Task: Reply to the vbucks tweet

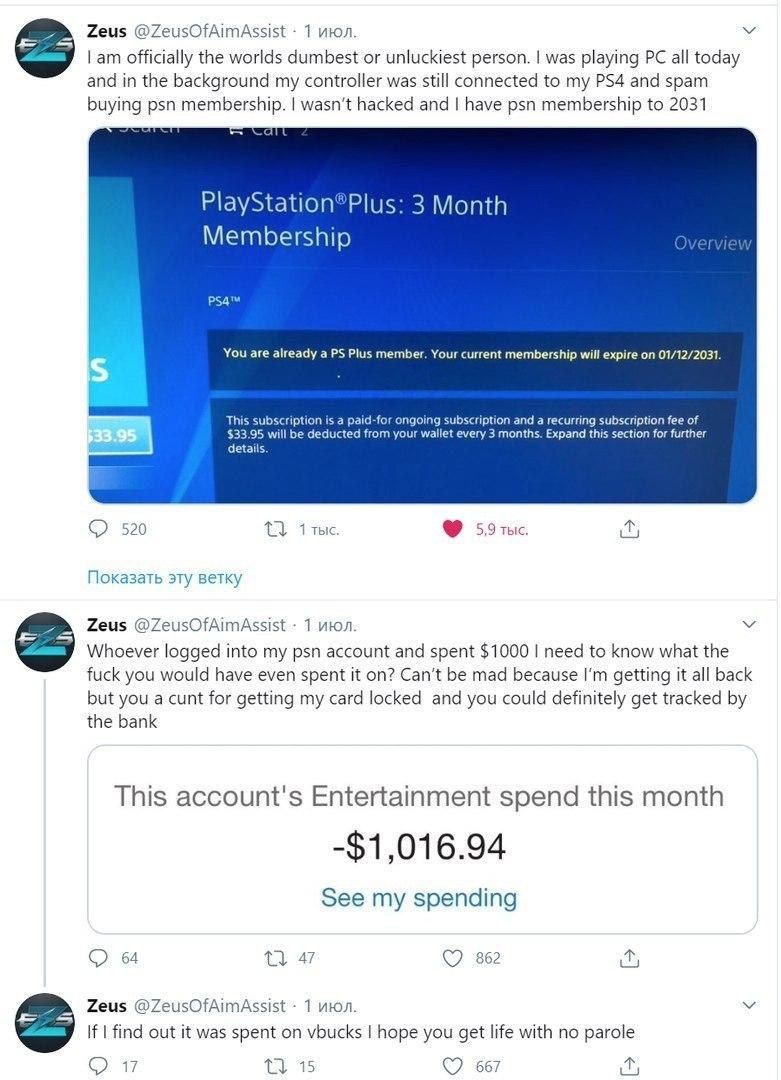Action: click(x=99, y=1066)
